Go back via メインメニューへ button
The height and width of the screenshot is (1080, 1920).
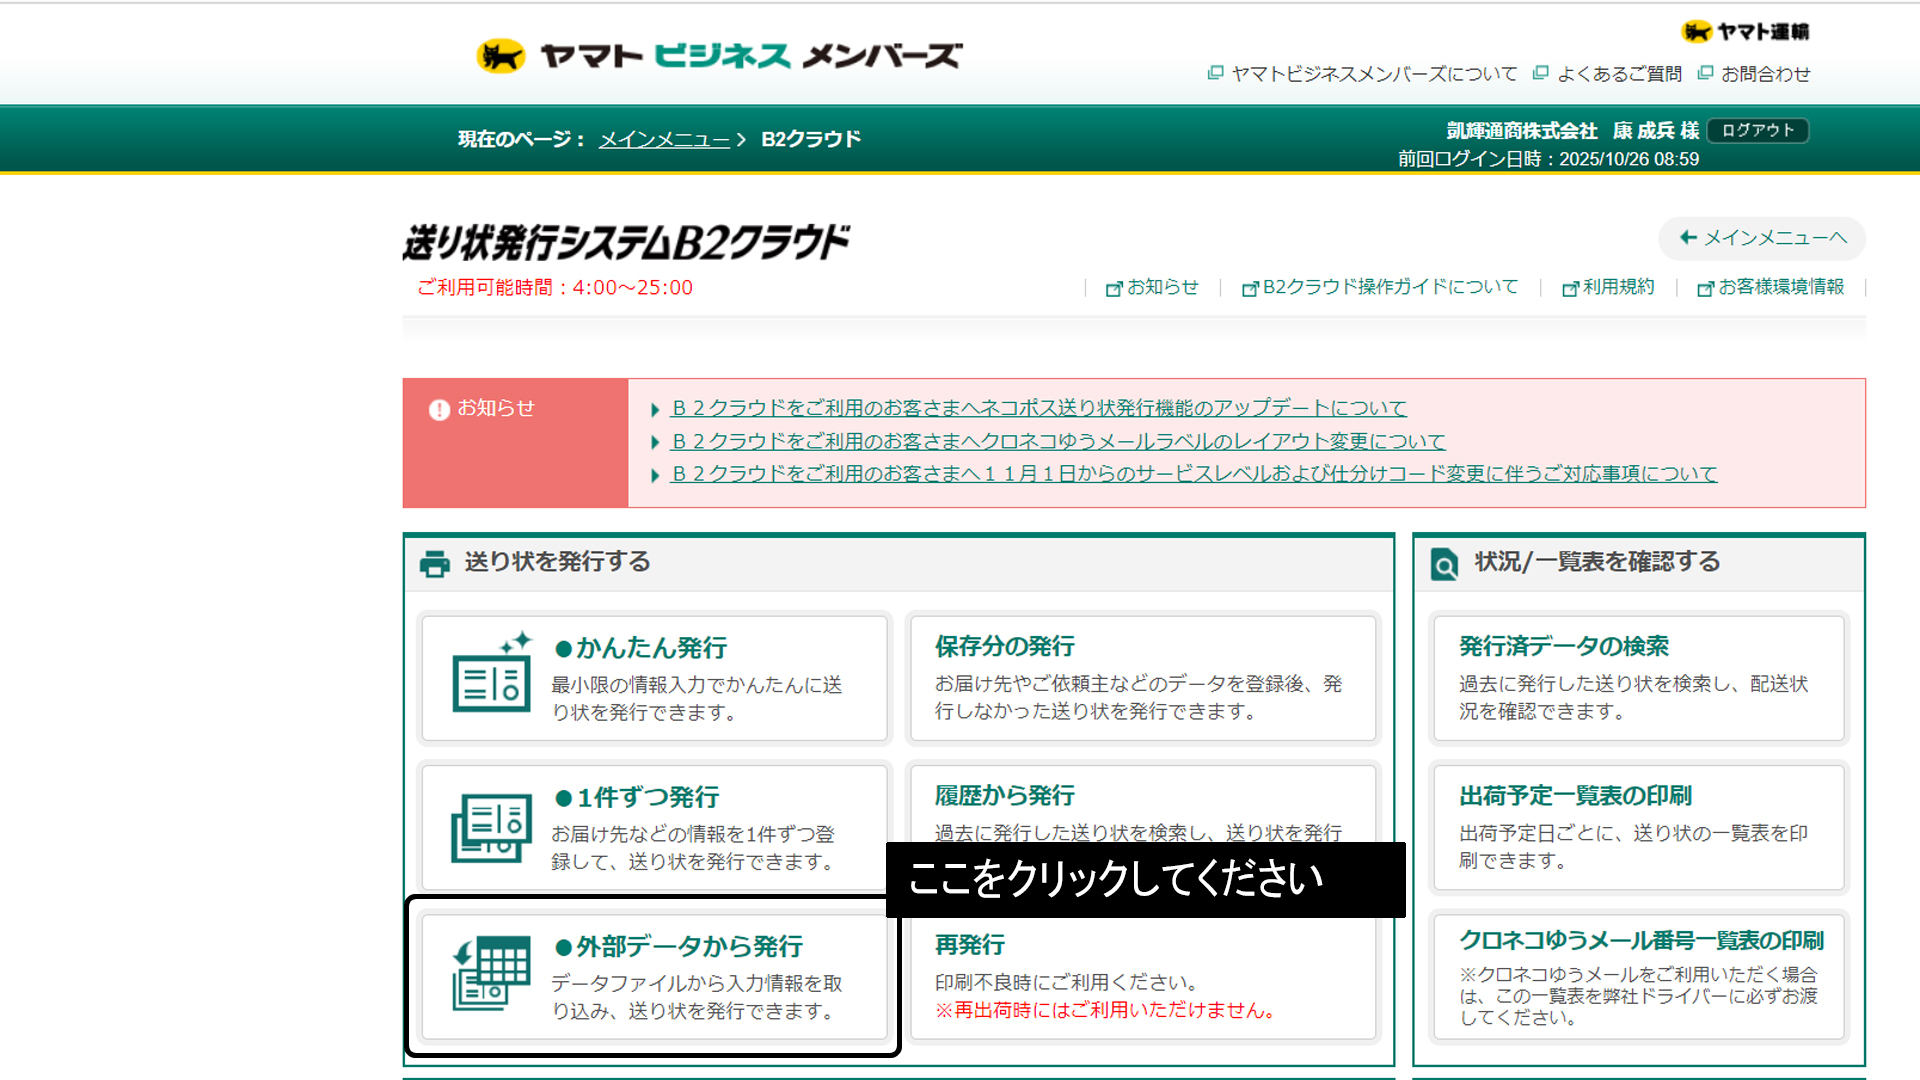pos(1762,238)
